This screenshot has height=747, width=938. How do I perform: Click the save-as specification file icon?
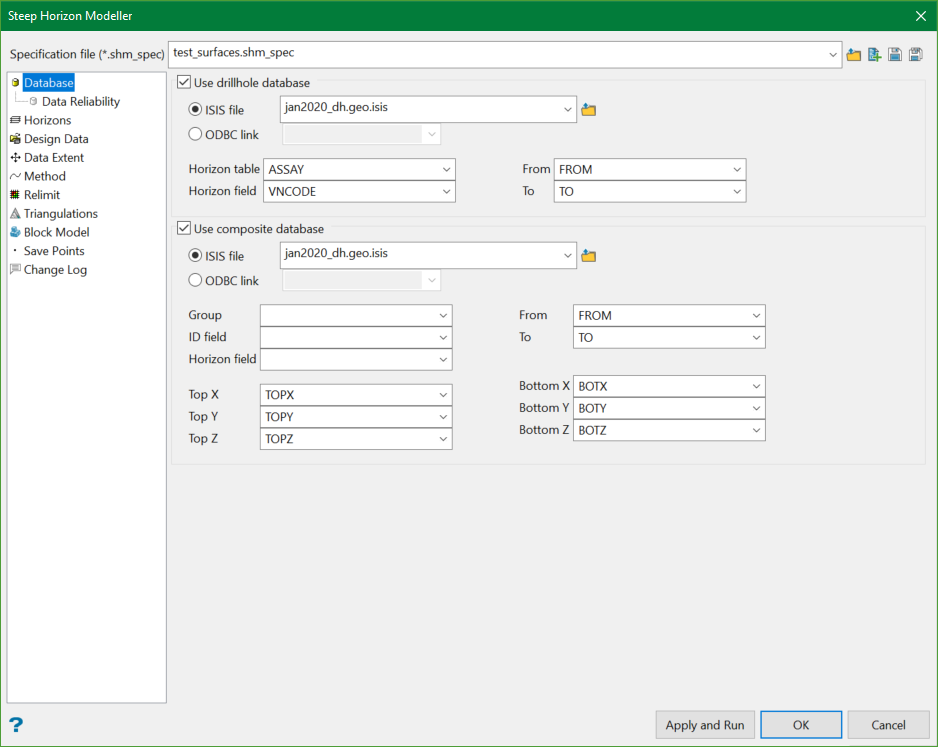click(x=915, y=55)
